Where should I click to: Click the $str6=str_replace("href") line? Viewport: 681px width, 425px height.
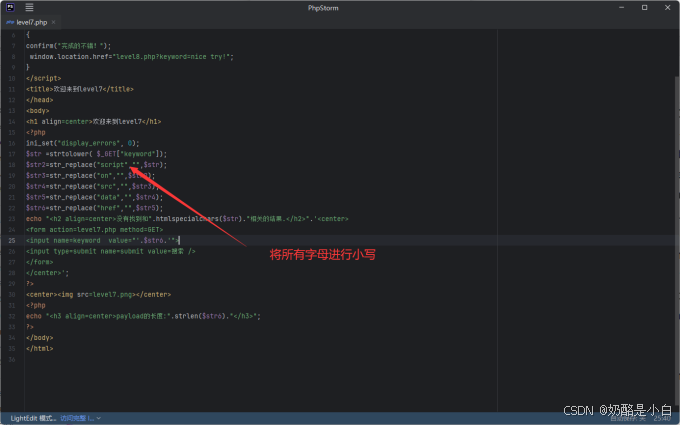pyautogui.click(x=94, y=208)
